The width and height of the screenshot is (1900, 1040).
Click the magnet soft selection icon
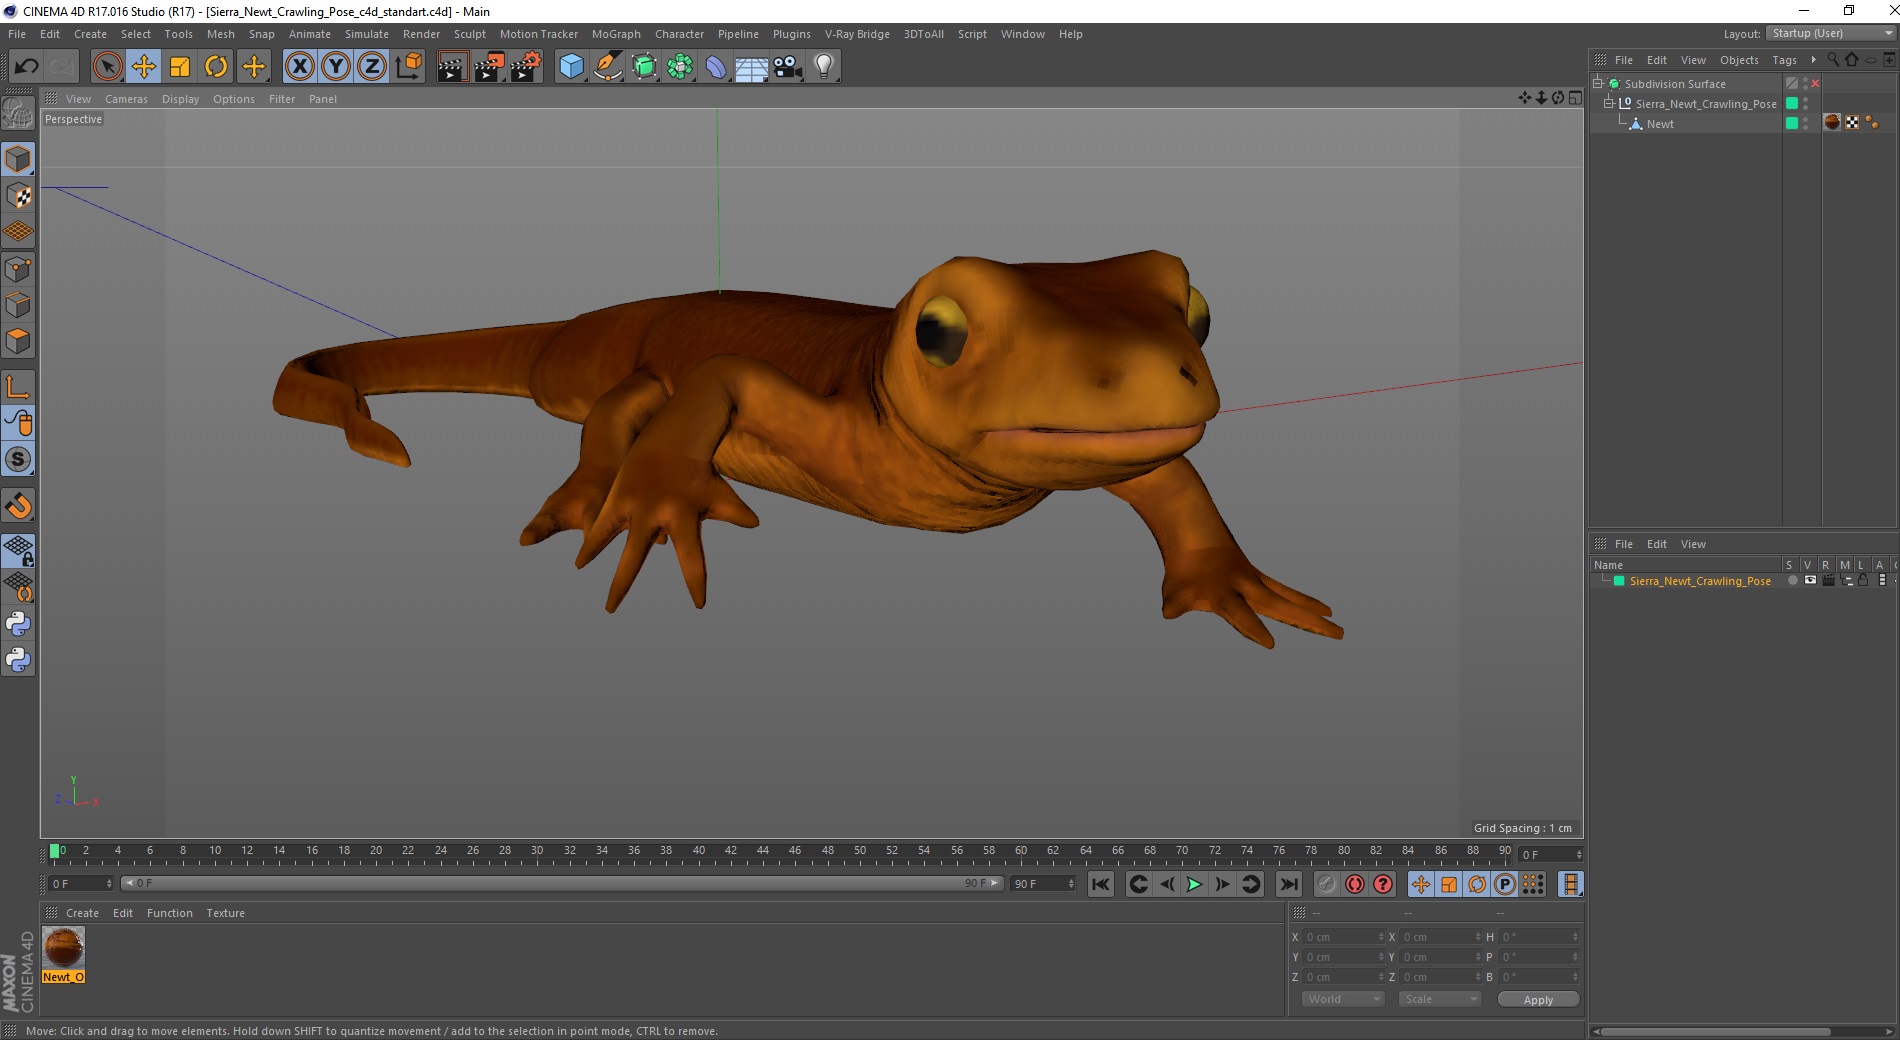[18, 506]
